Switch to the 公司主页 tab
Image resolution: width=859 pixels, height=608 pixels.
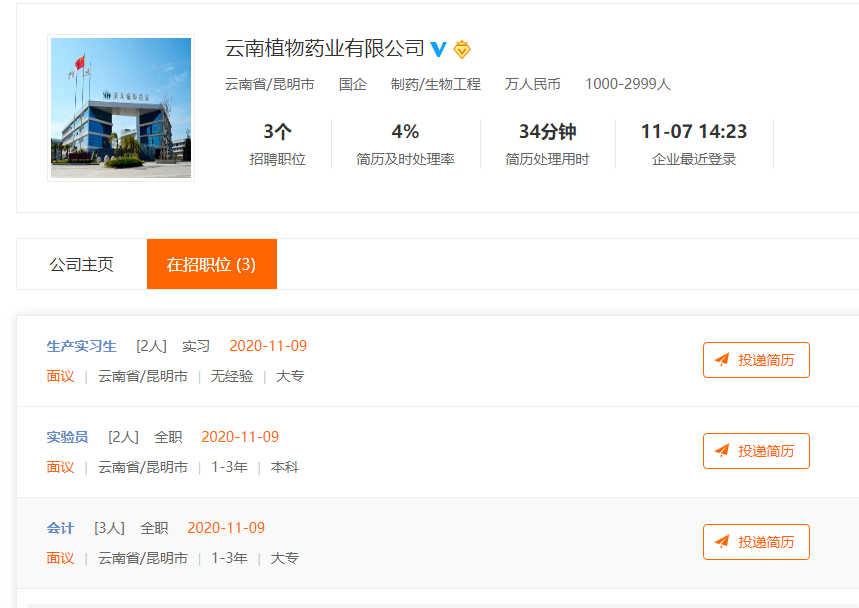pos(82,265)
